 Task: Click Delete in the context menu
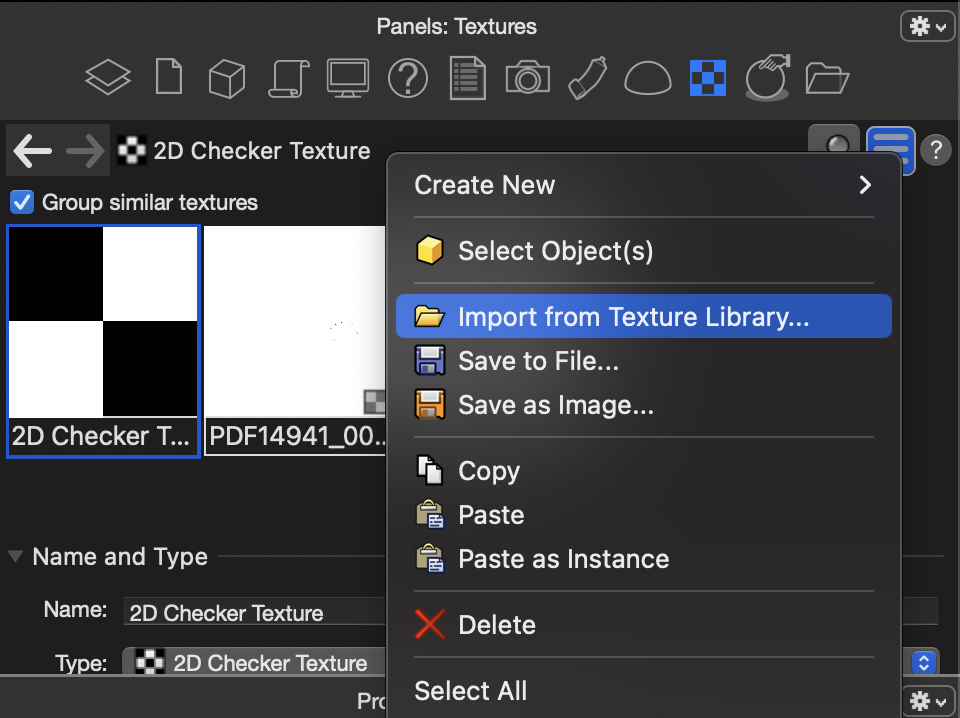(496, 625)
